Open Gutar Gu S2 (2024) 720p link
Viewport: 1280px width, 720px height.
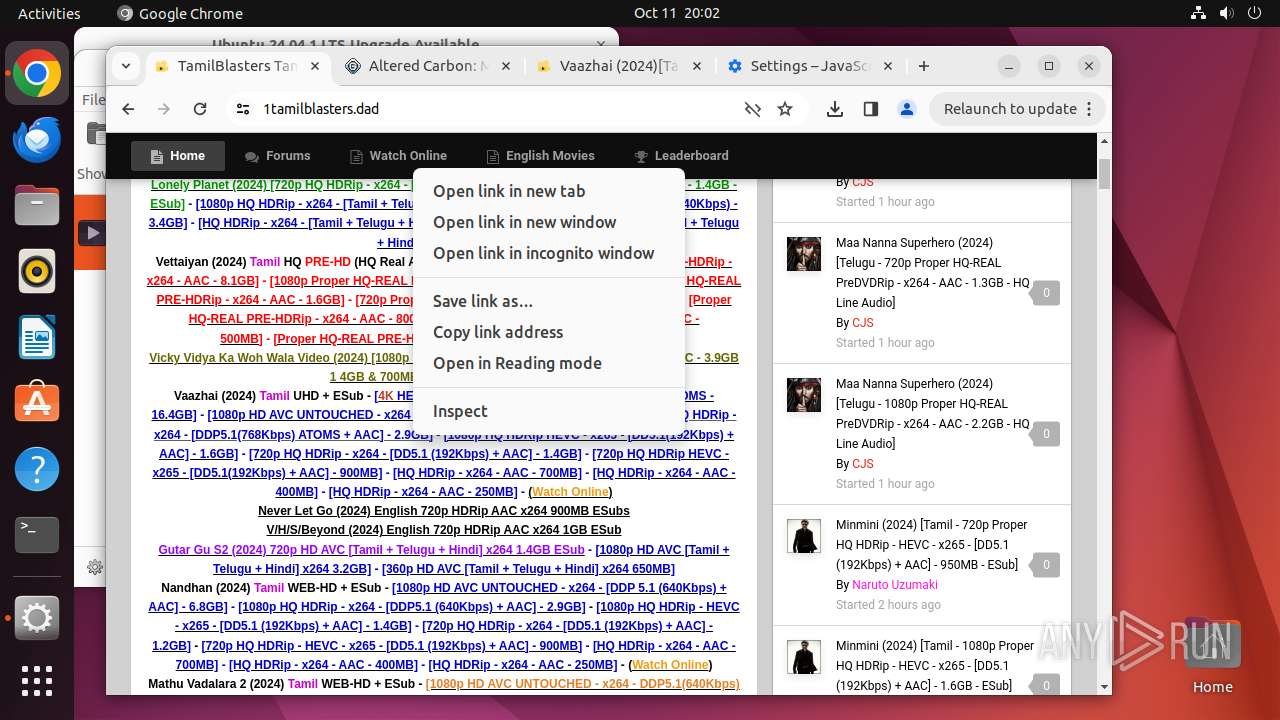(x=371, y=550)
